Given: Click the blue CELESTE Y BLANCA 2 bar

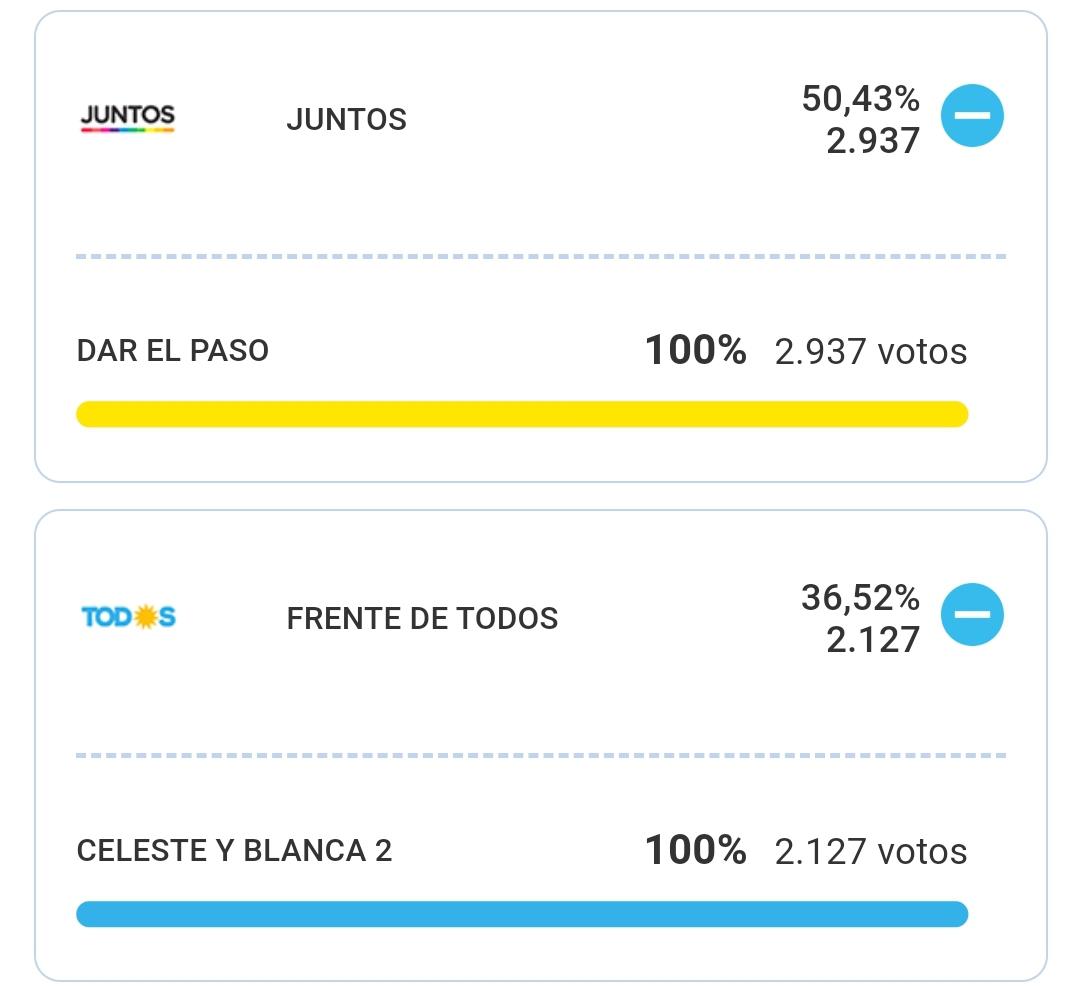Looking at the screenshot, I should (522, 914).
